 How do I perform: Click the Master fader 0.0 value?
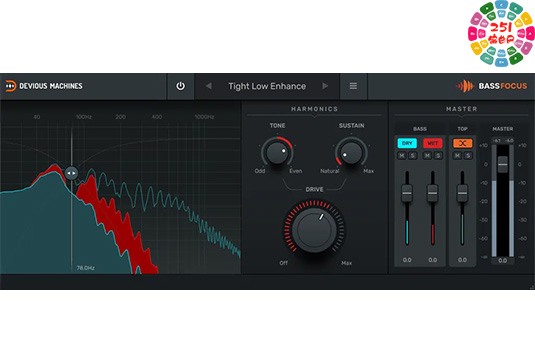tap(503, 261)
